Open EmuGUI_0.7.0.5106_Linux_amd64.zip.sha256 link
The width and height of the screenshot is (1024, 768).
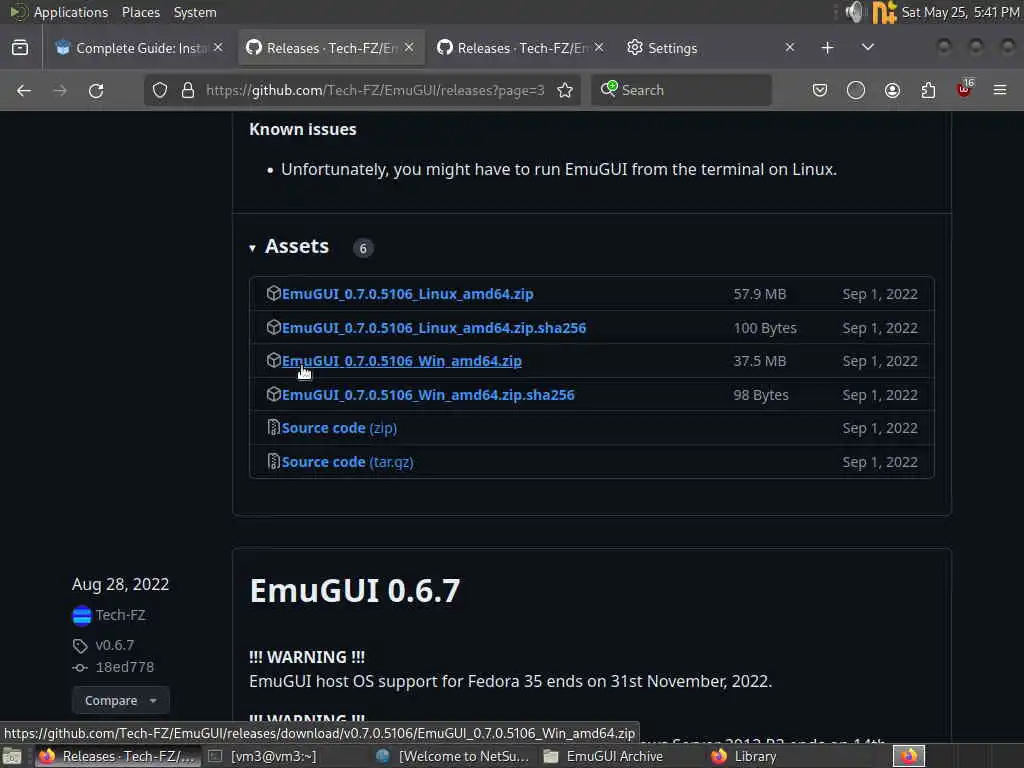[x=434, y=328]
